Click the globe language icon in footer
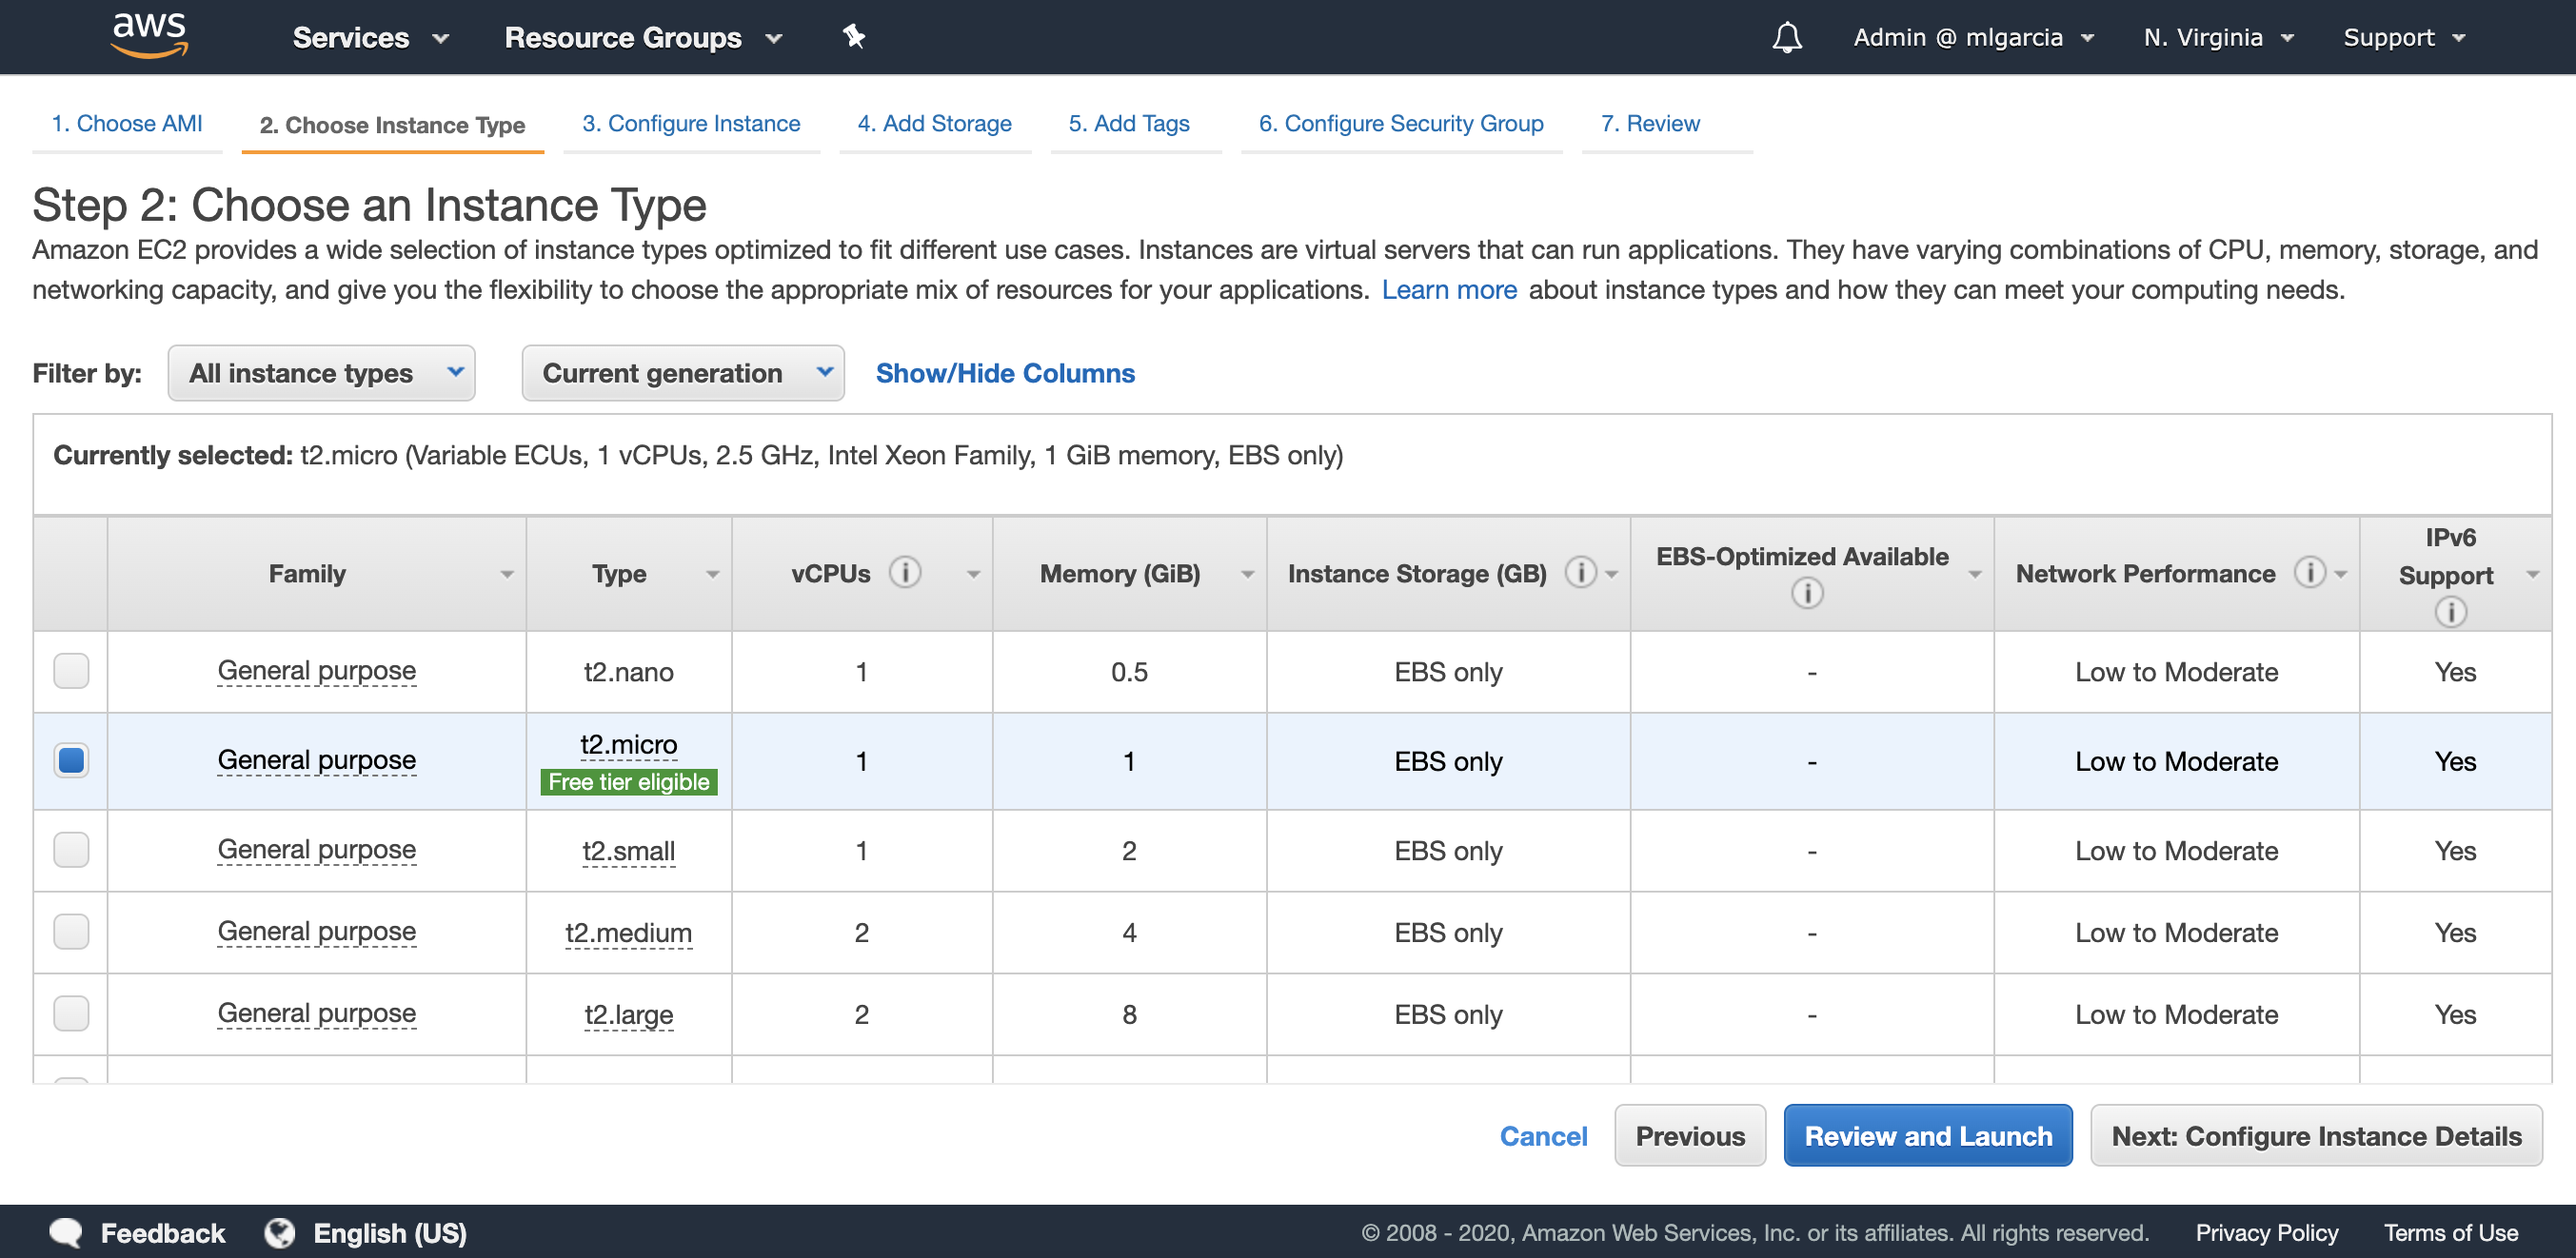The height and width of the screenshot is (1258, 2576). (280, 1233)
